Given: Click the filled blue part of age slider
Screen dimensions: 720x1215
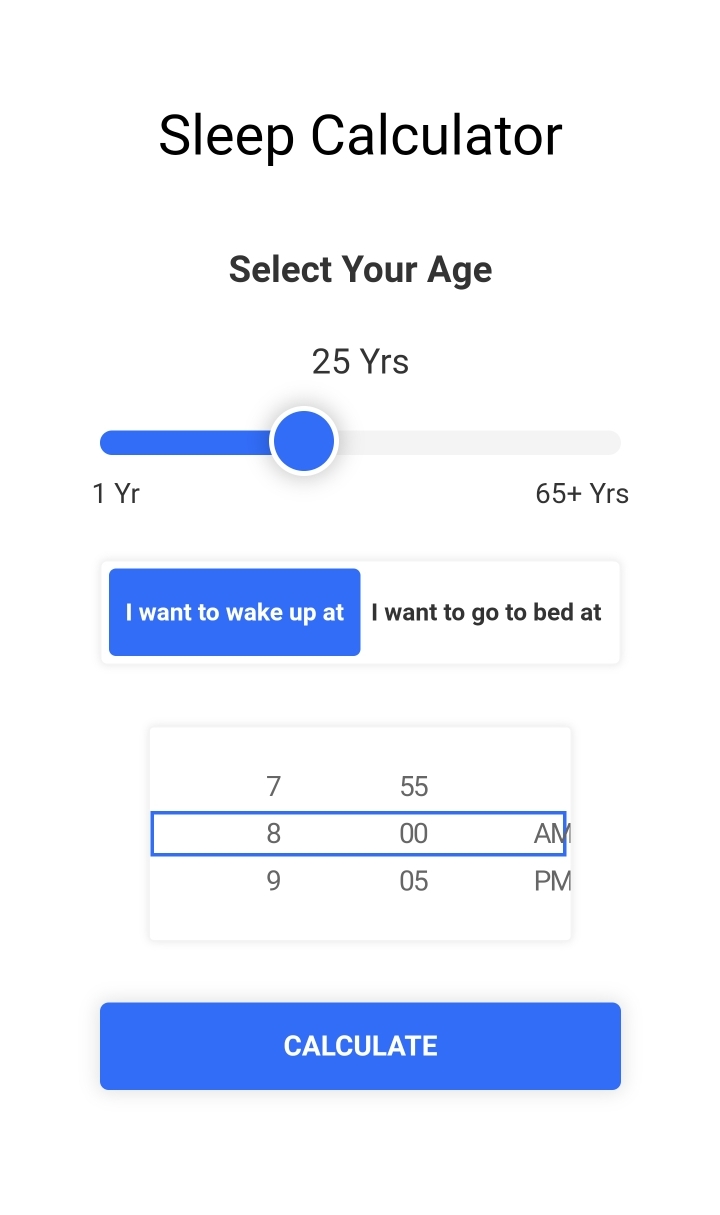Looking at the screenshot, I should (x=185, y=442).
